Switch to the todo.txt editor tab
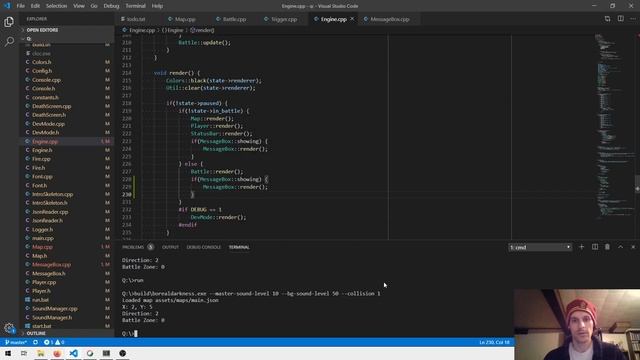 click(136, 19)
